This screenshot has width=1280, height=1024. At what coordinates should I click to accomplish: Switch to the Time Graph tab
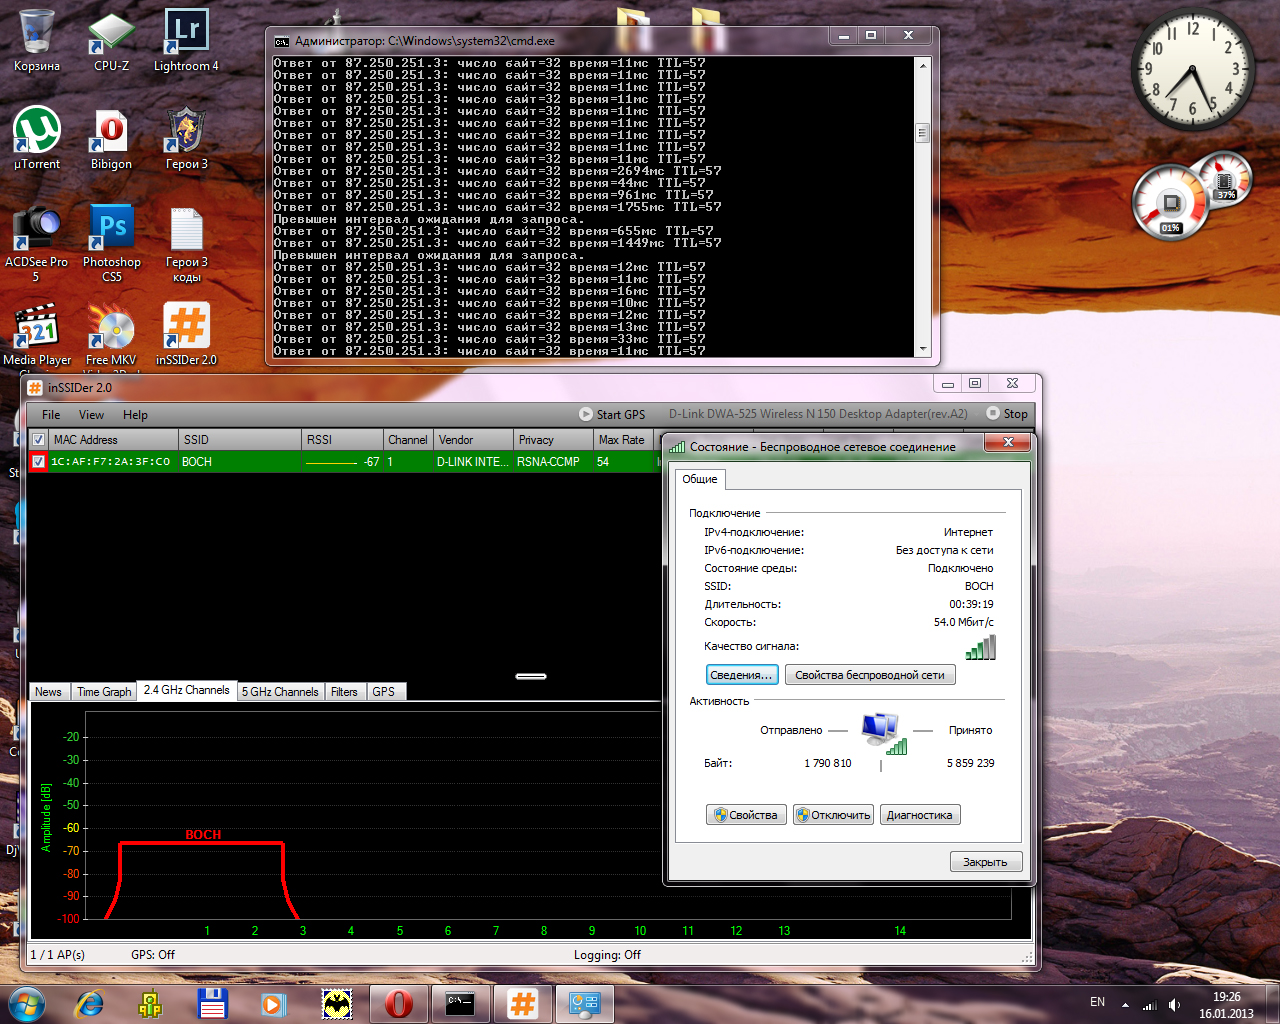pyautogui.click(x=104, y=692)
